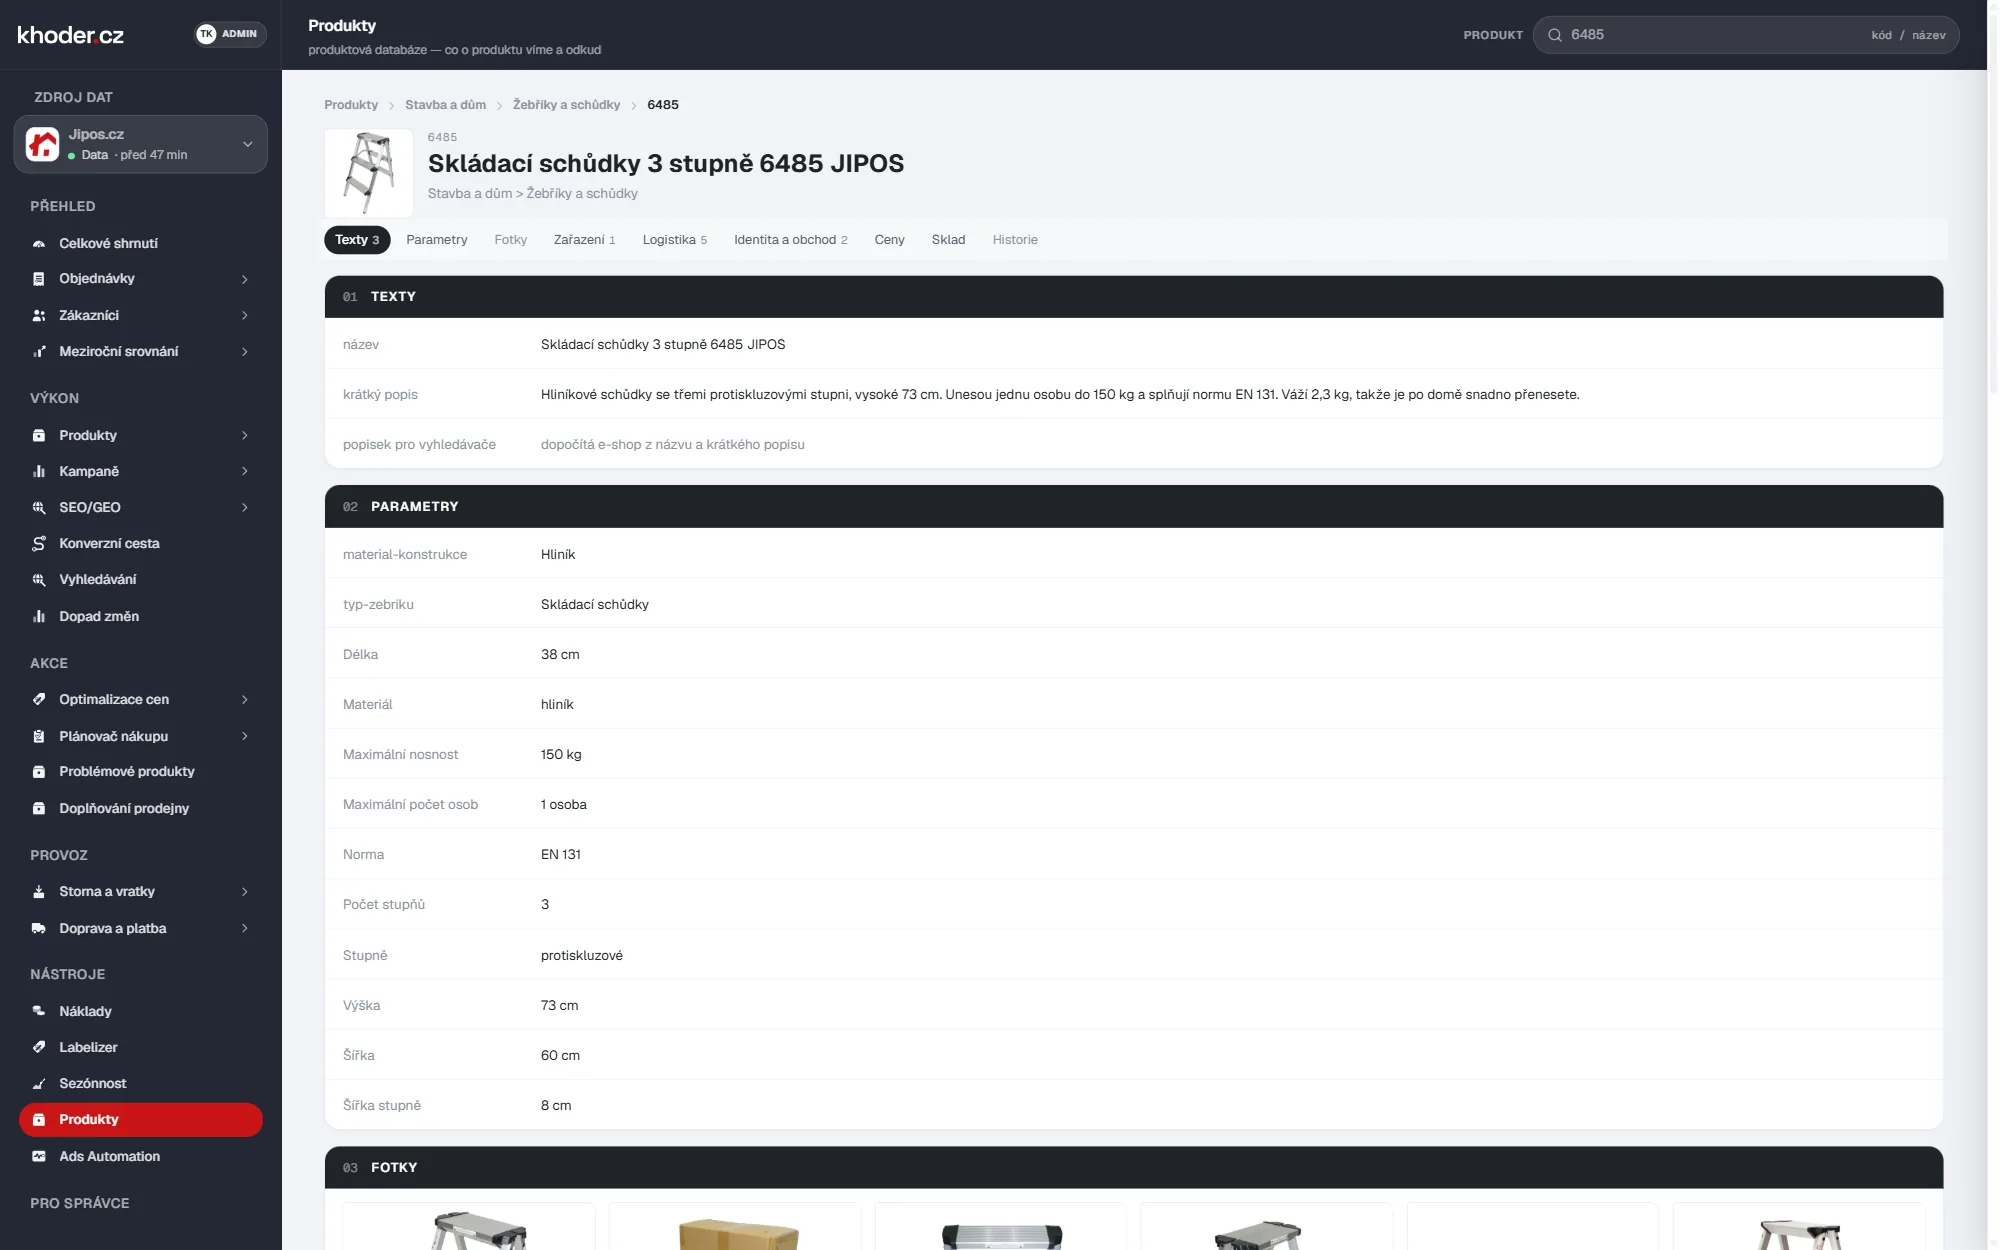This screenshot has height=1250, width=2000.
Task: Open the Zařazení tab
Action: [x=584, y=240]
